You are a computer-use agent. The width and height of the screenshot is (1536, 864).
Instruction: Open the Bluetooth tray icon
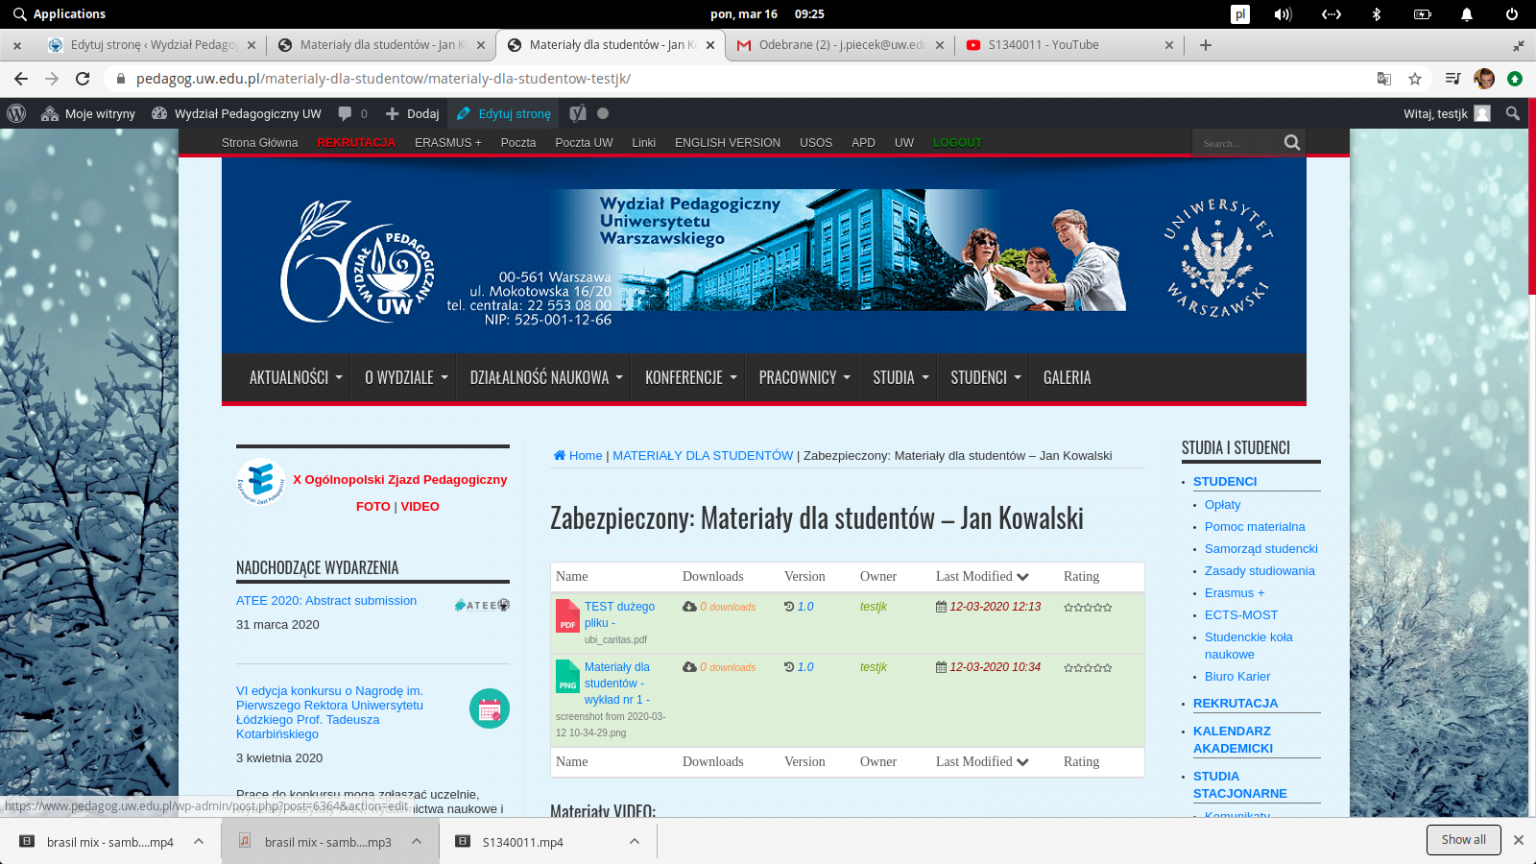[x=1376, y=14]
